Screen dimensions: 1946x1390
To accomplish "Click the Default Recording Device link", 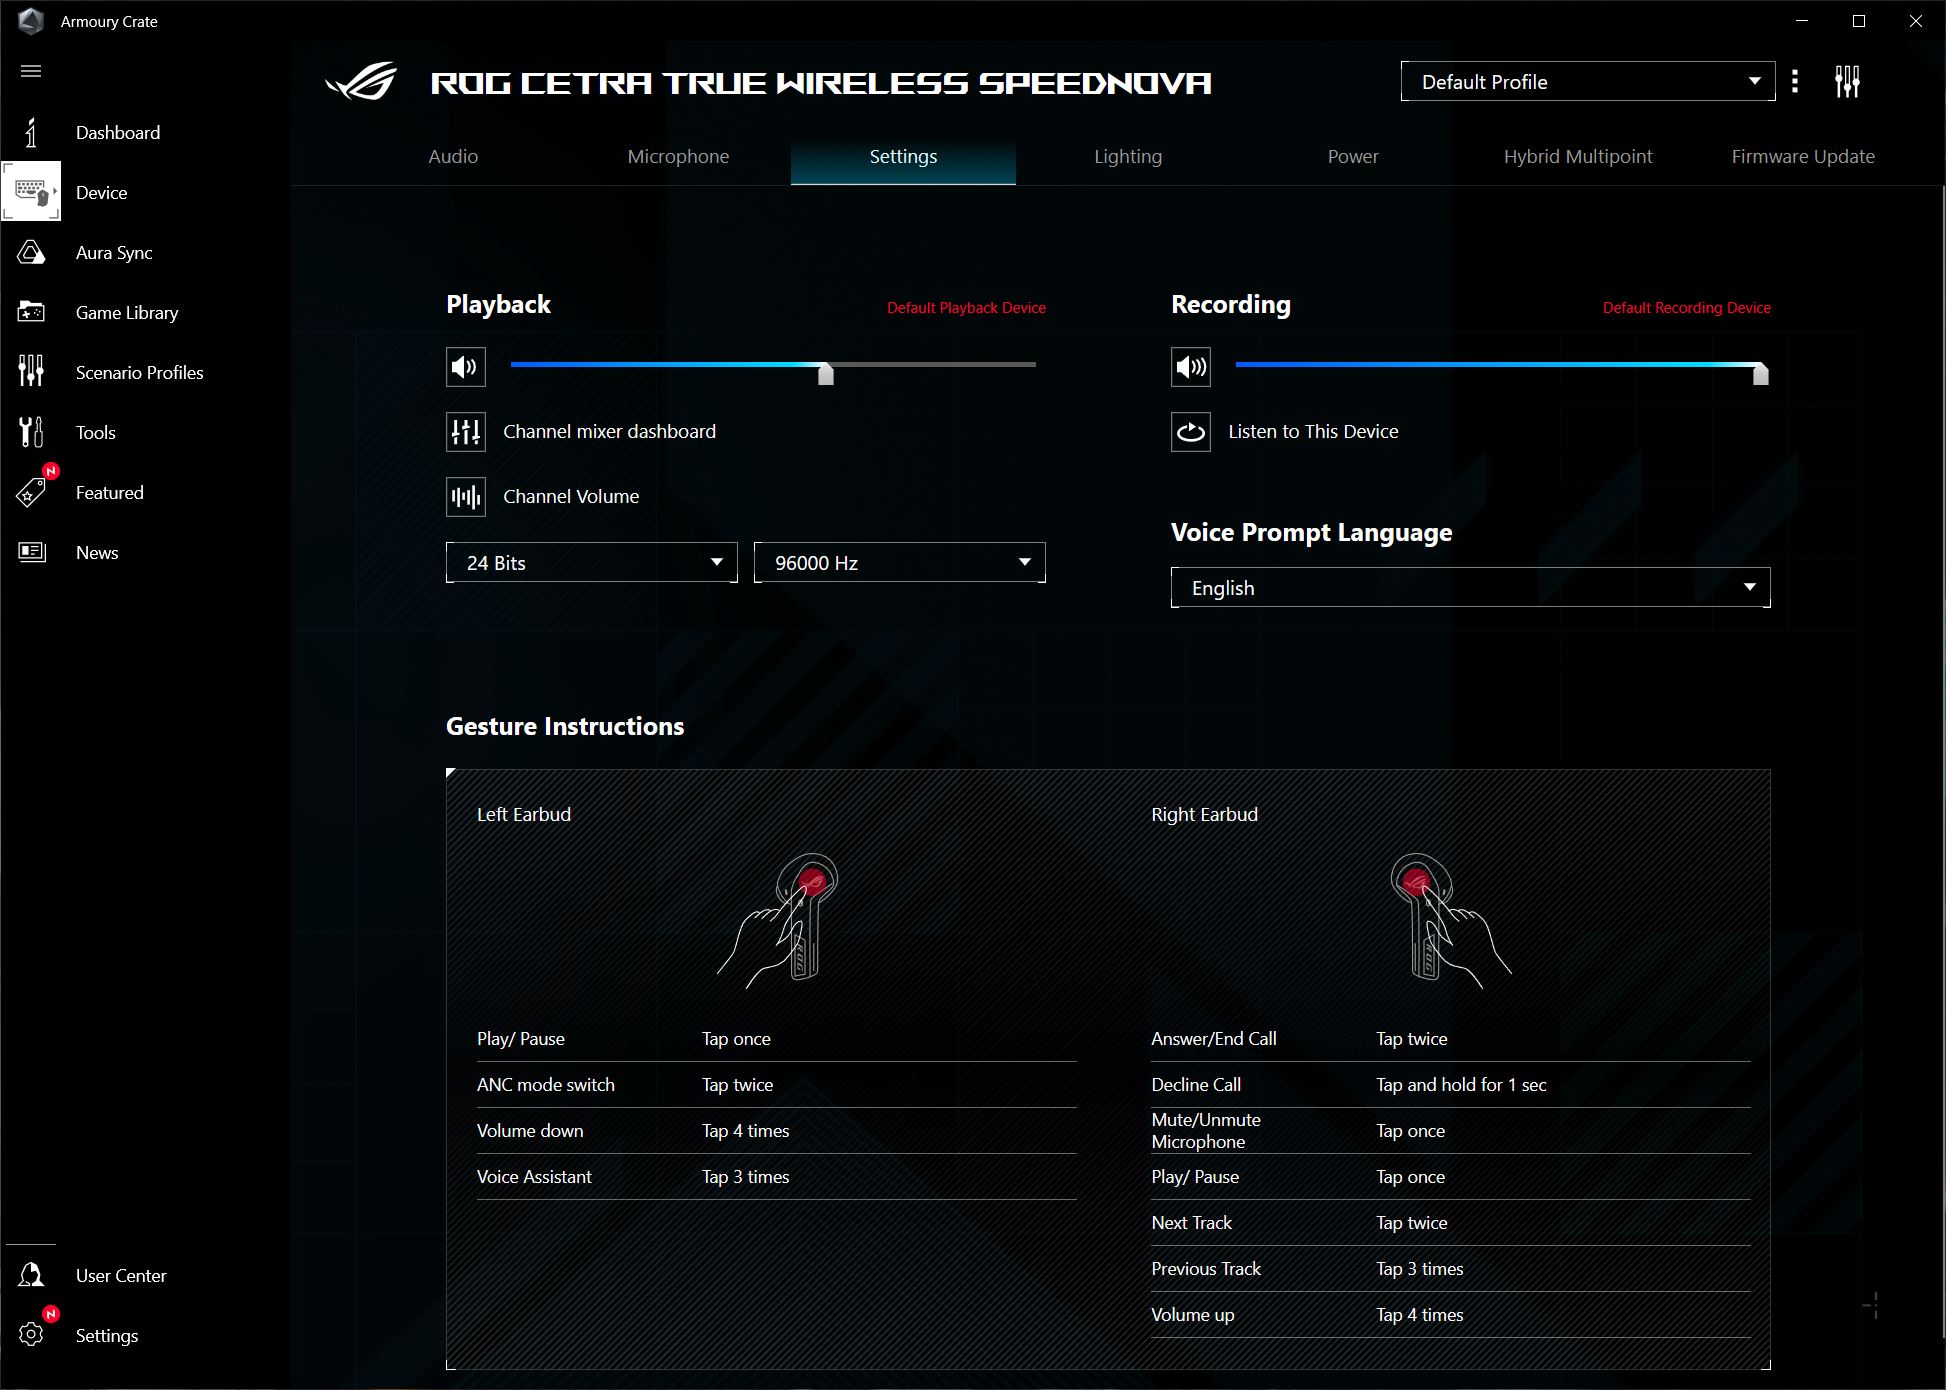I will click(1686, 308).
